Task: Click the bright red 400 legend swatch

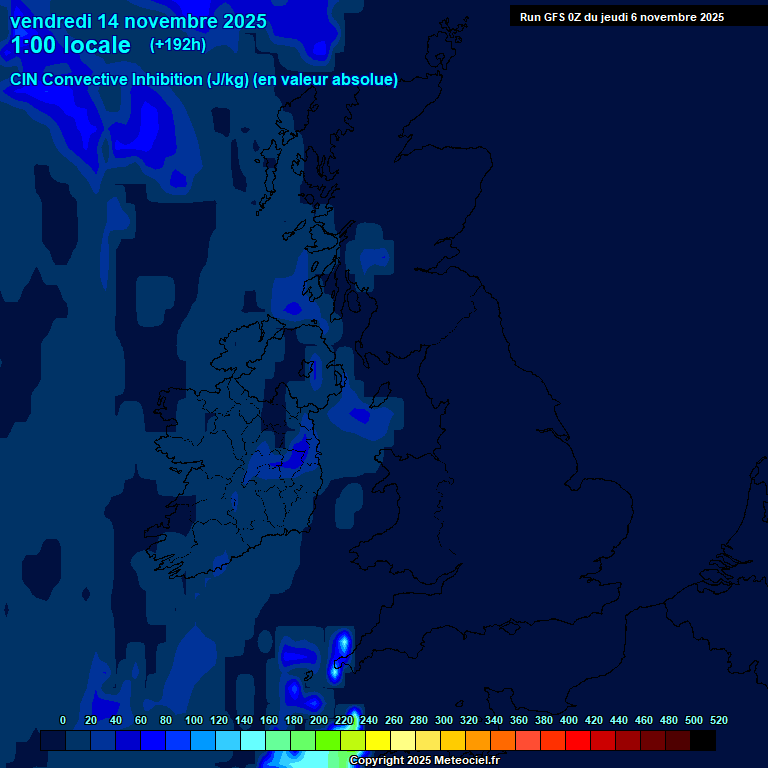Action: coord(578,741)
